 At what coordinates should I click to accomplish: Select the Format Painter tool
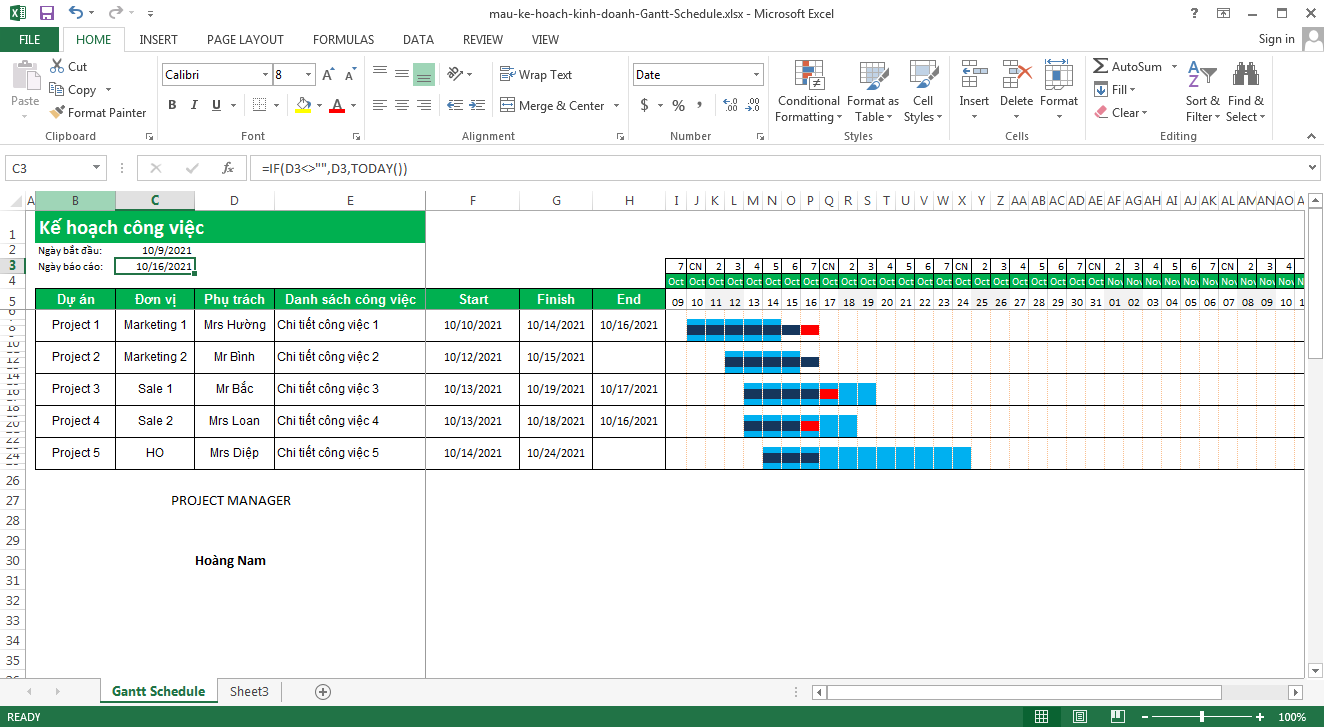[98, 113]
